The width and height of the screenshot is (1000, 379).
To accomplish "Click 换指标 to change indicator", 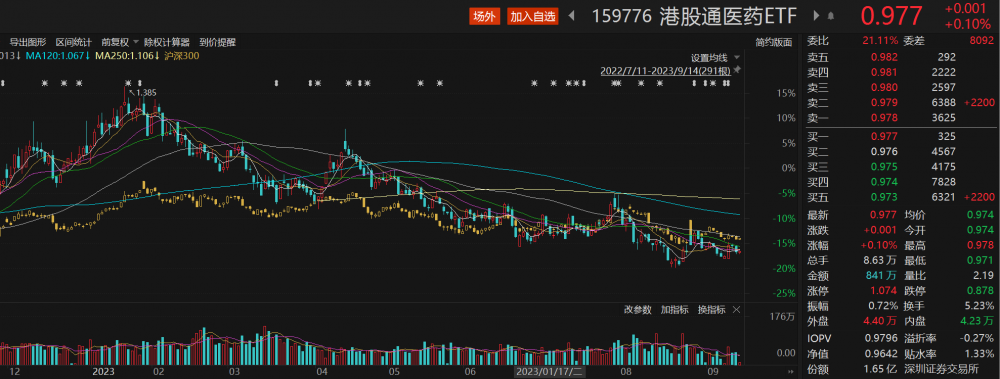I will (x=711, y=310).
